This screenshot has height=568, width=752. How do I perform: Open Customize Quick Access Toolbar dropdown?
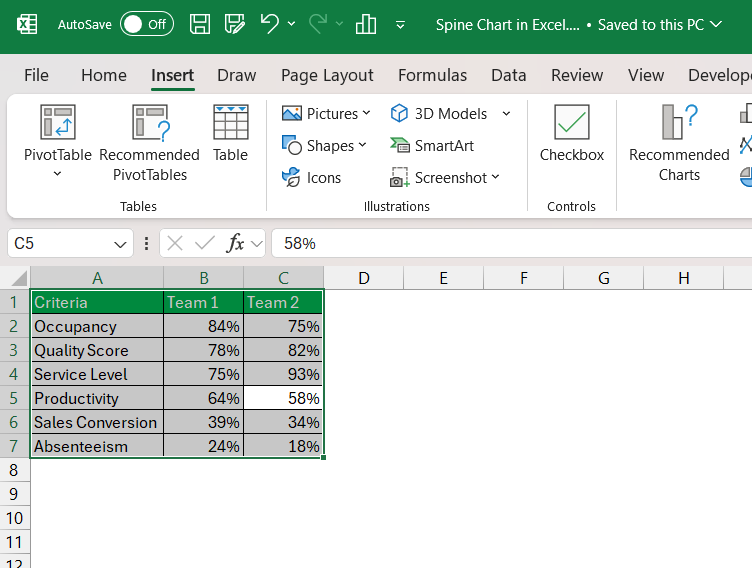(400, 24)
